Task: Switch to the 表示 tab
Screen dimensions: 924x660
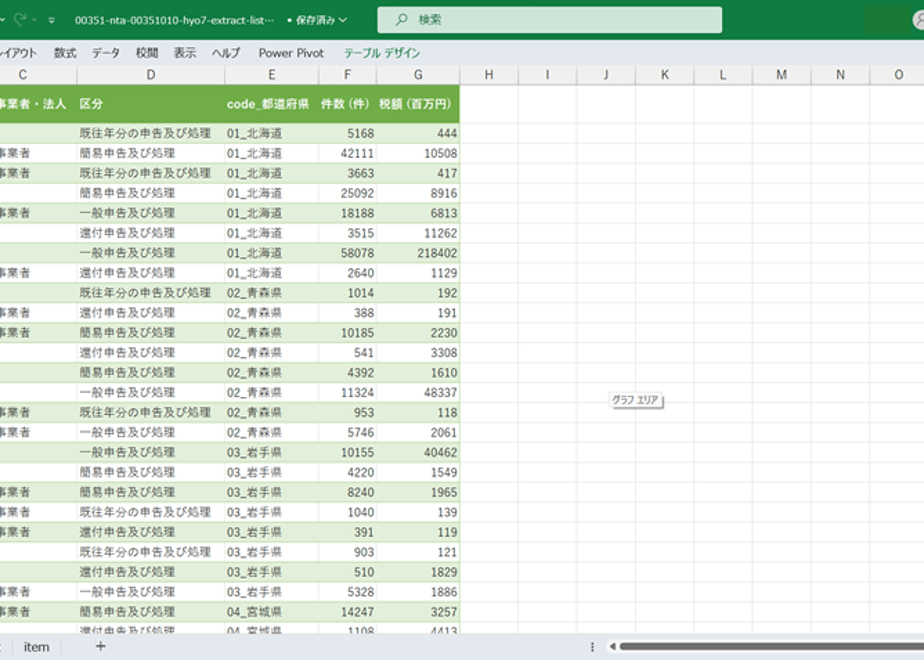Action: coord(184,53)
